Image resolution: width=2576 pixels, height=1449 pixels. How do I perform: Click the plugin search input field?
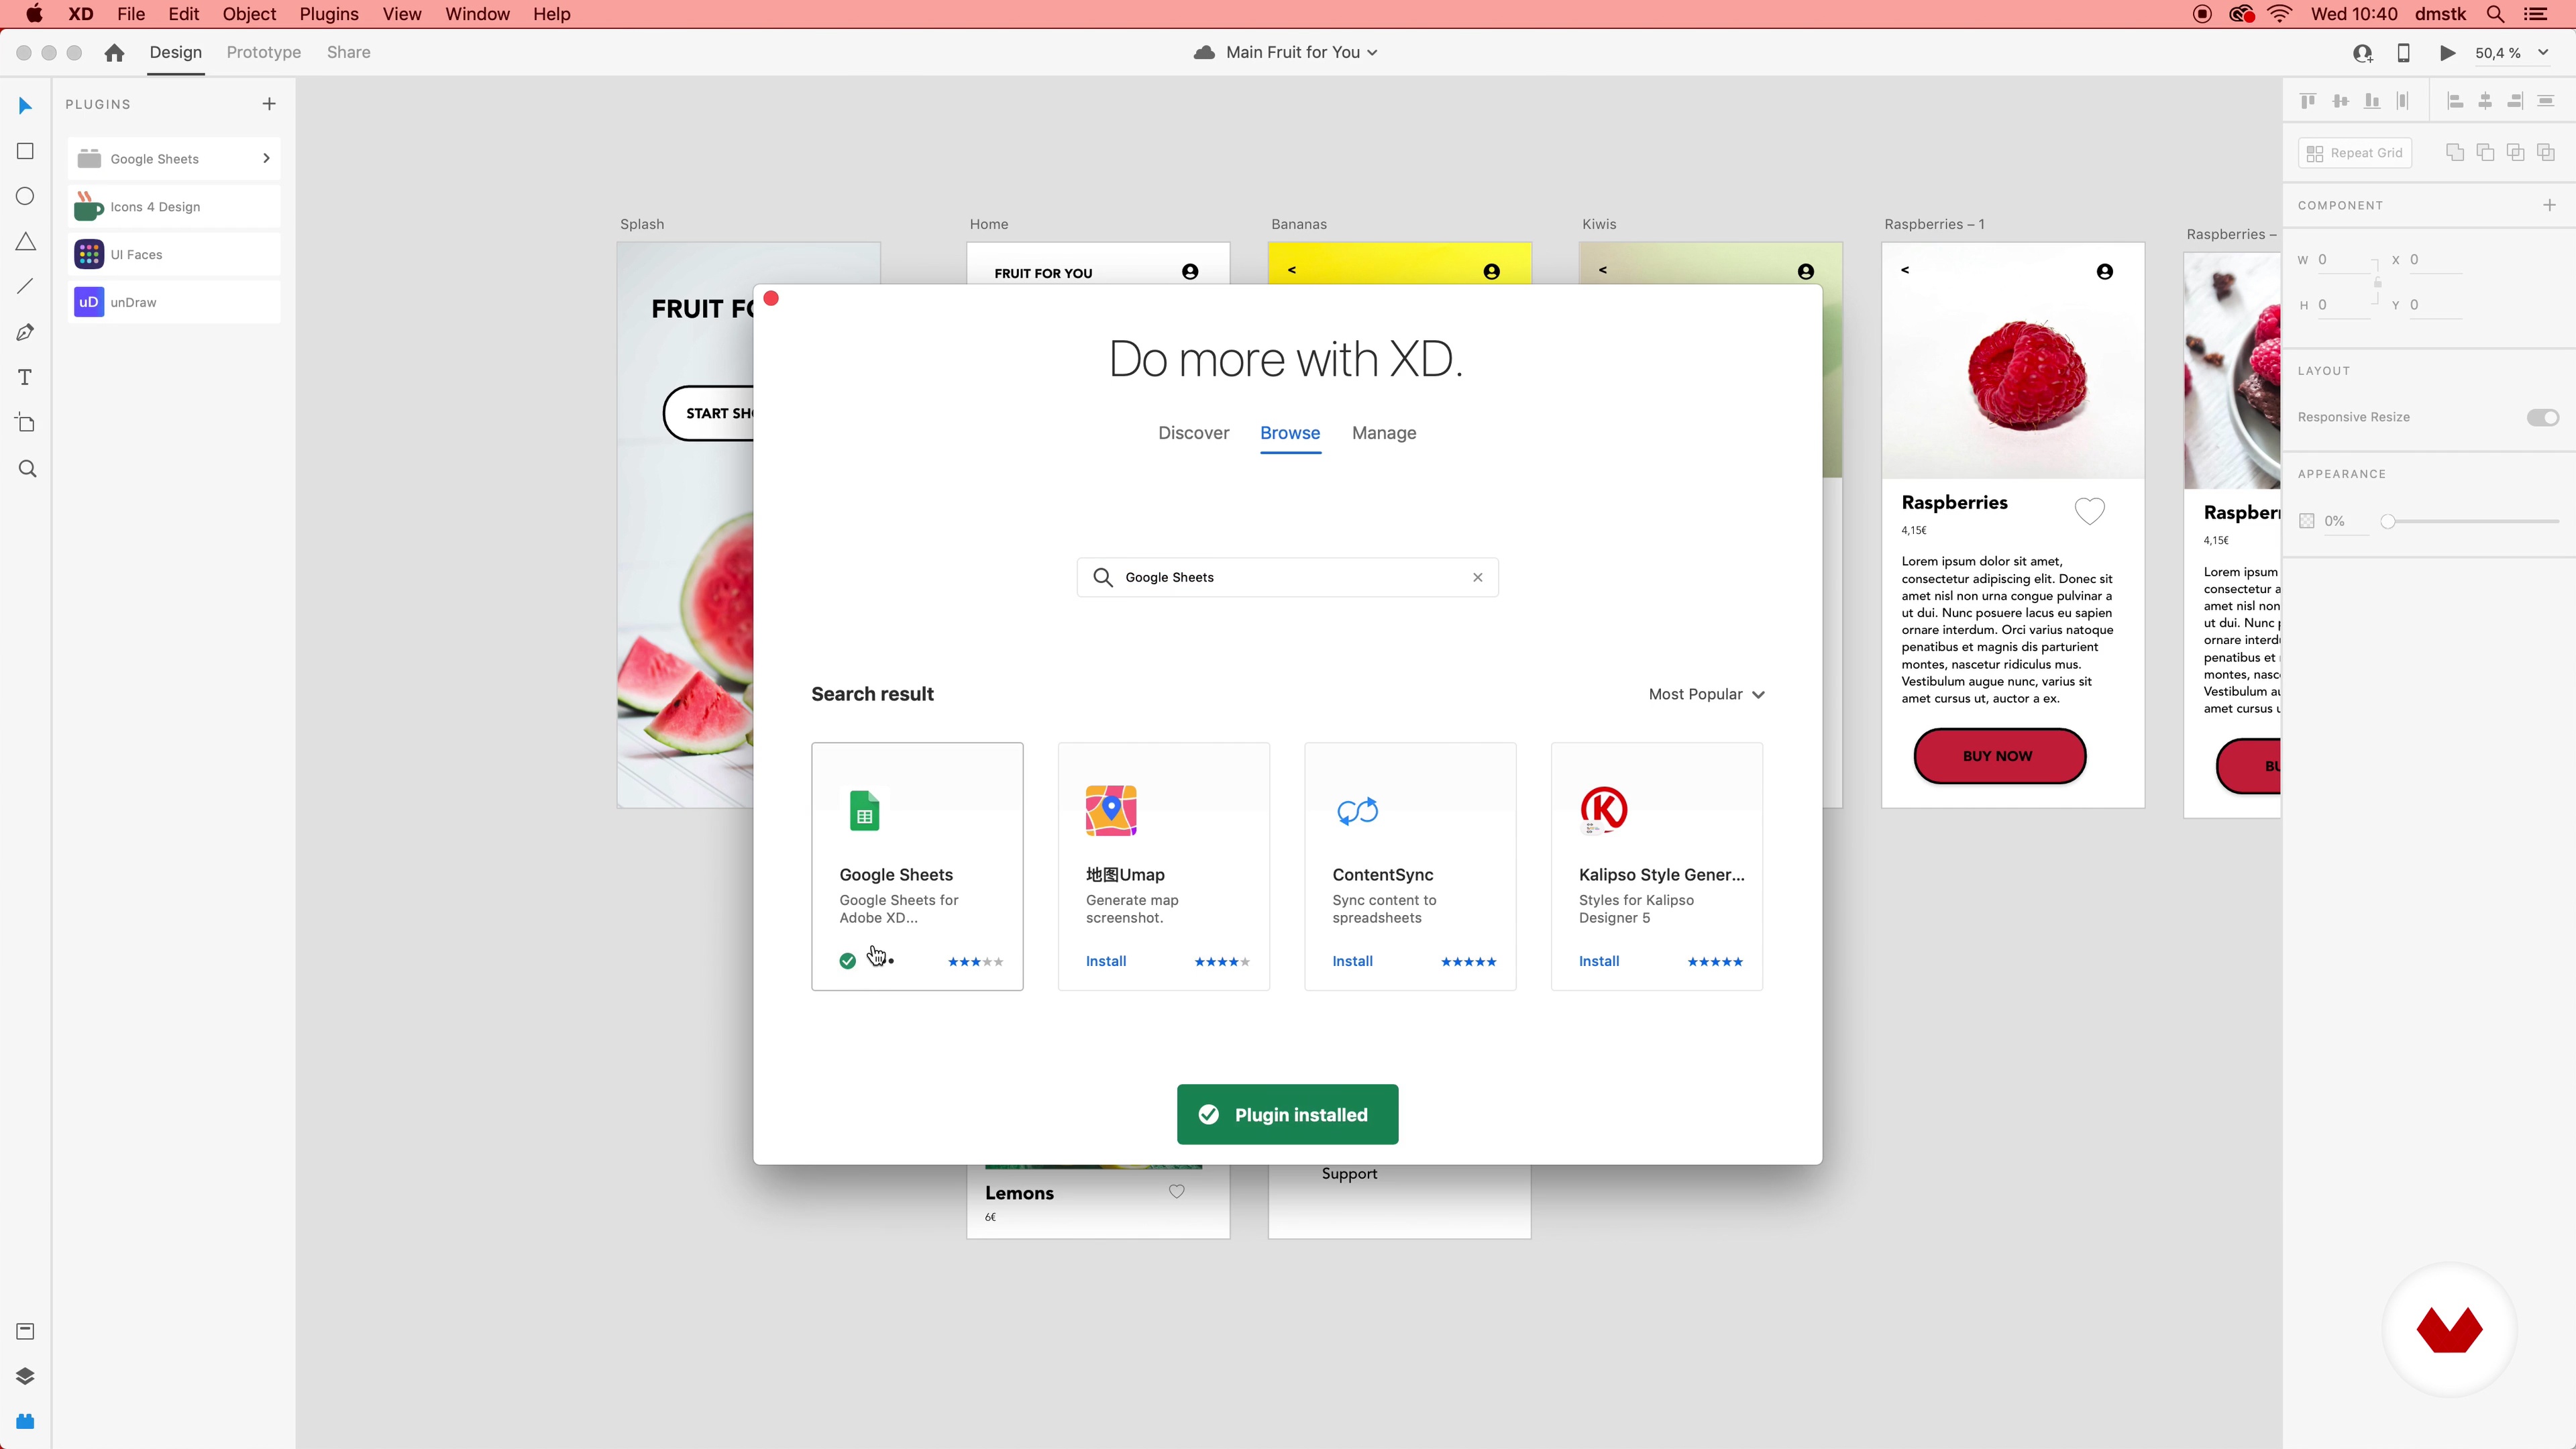(1287, 577)
